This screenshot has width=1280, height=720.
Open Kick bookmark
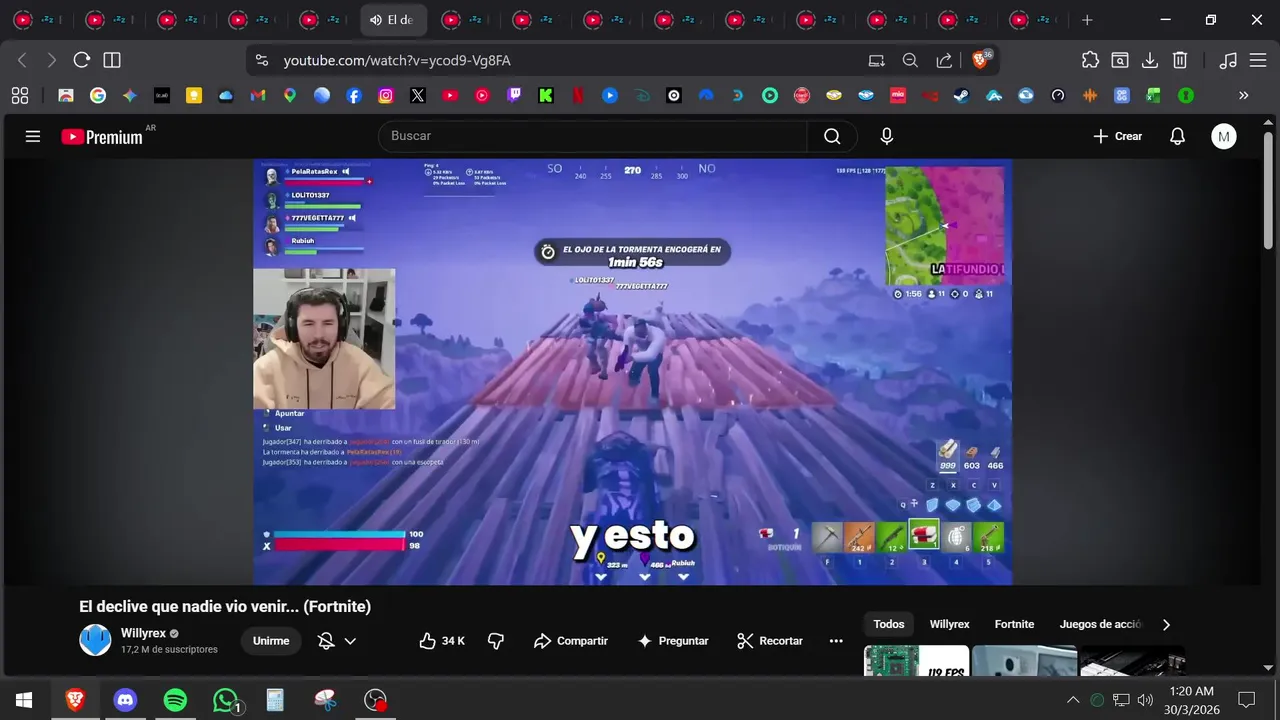(x=546, y=96)
